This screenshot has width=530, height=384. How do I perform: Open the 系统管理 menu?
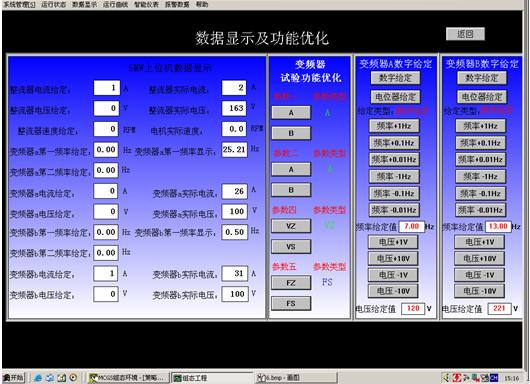(19, 4)
